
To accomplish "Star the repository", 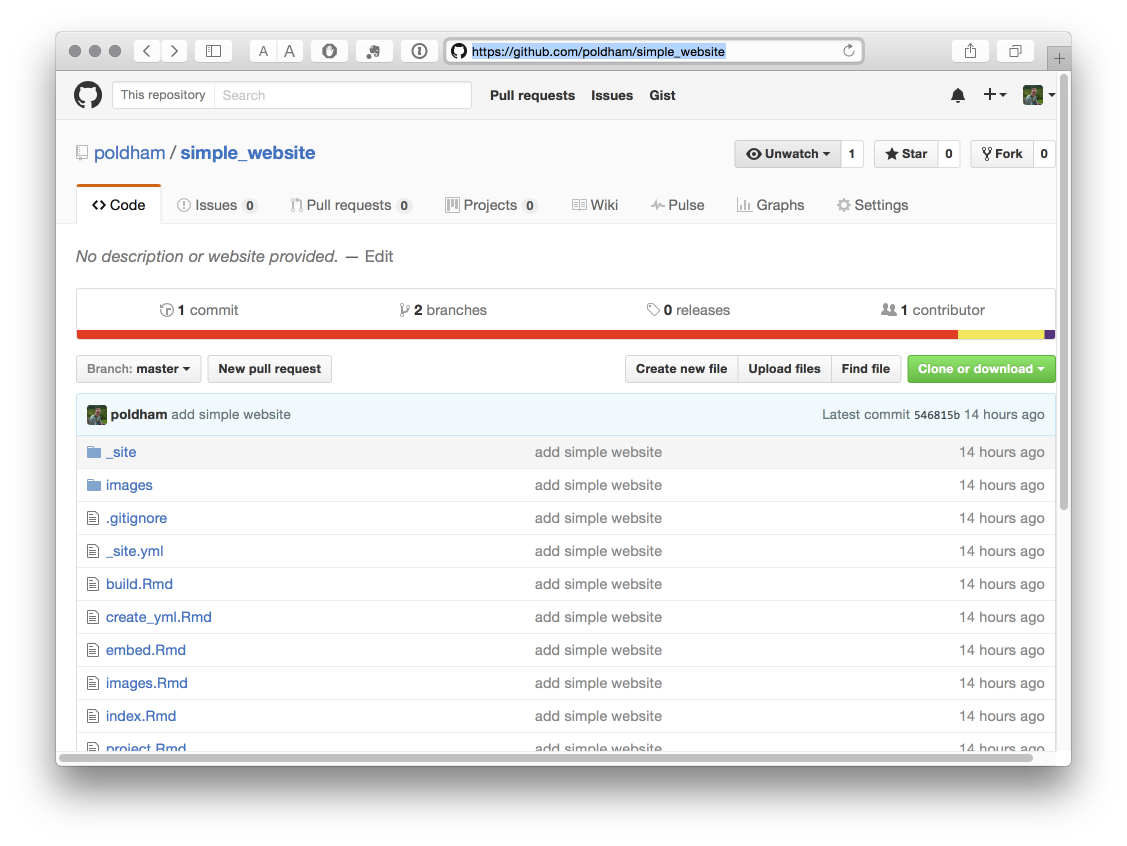I will pyautogui.click(x=906, y=154).
